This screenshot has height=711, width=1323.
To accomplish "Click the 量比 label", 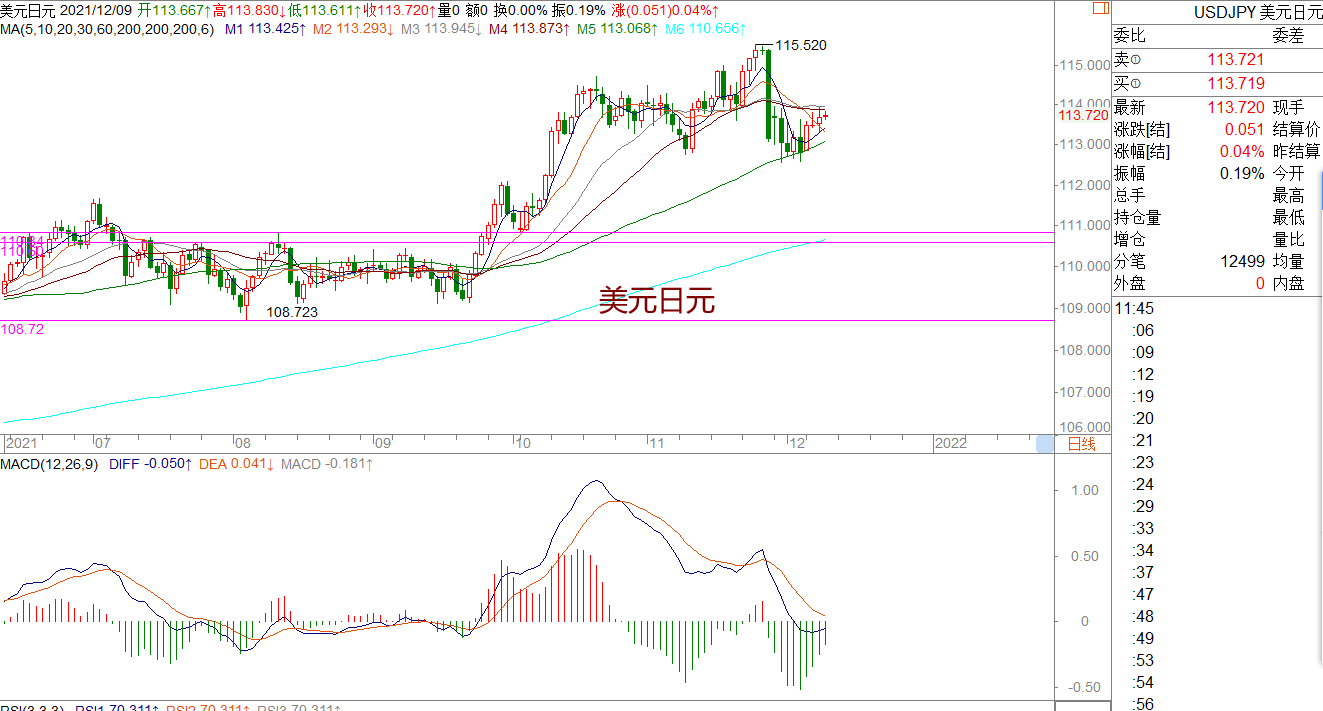I will [1289, 240].
